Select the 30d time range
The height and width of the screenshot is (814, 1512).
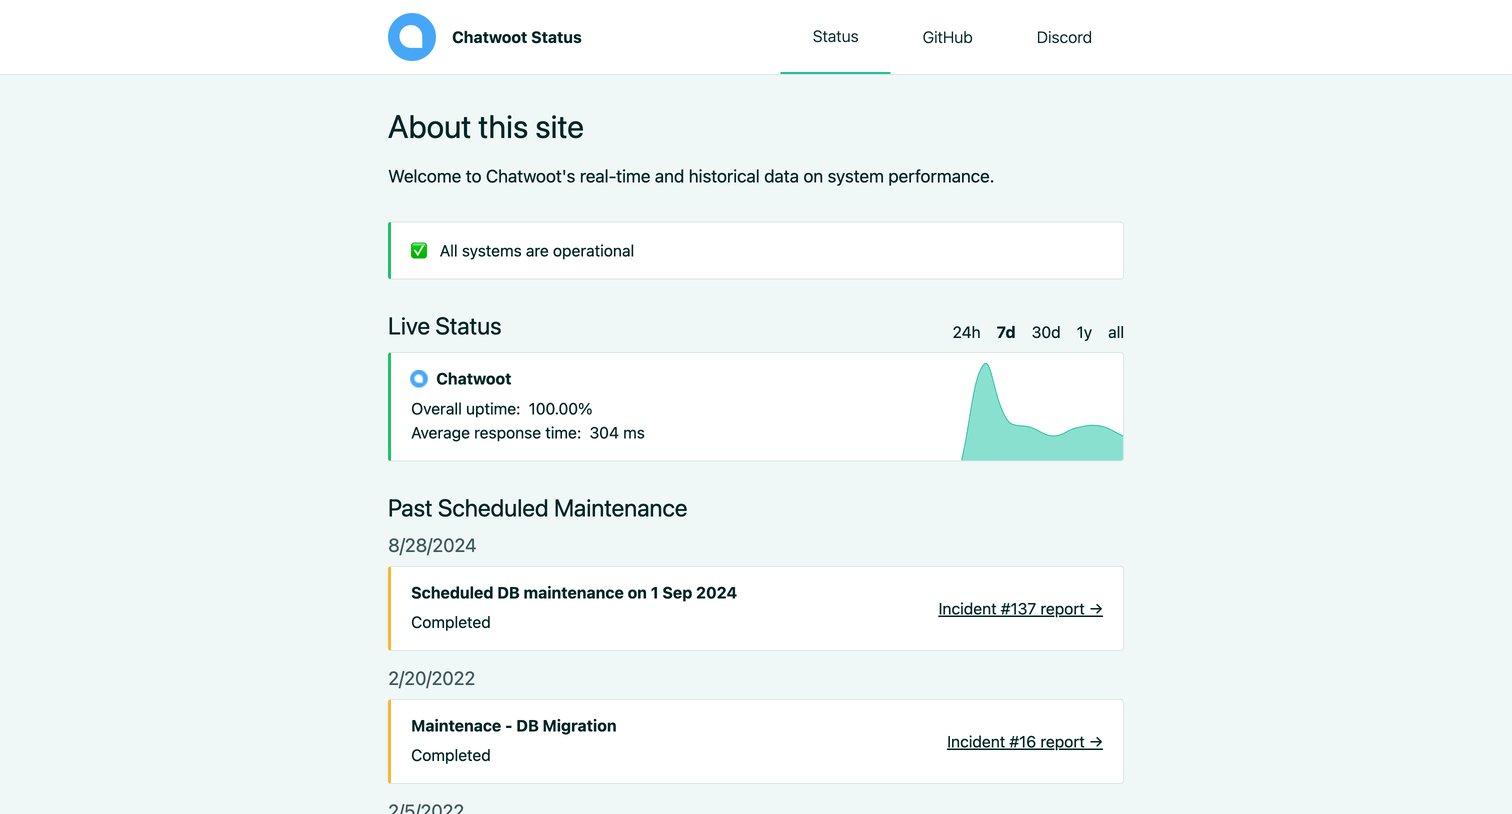click(1046, 333)
